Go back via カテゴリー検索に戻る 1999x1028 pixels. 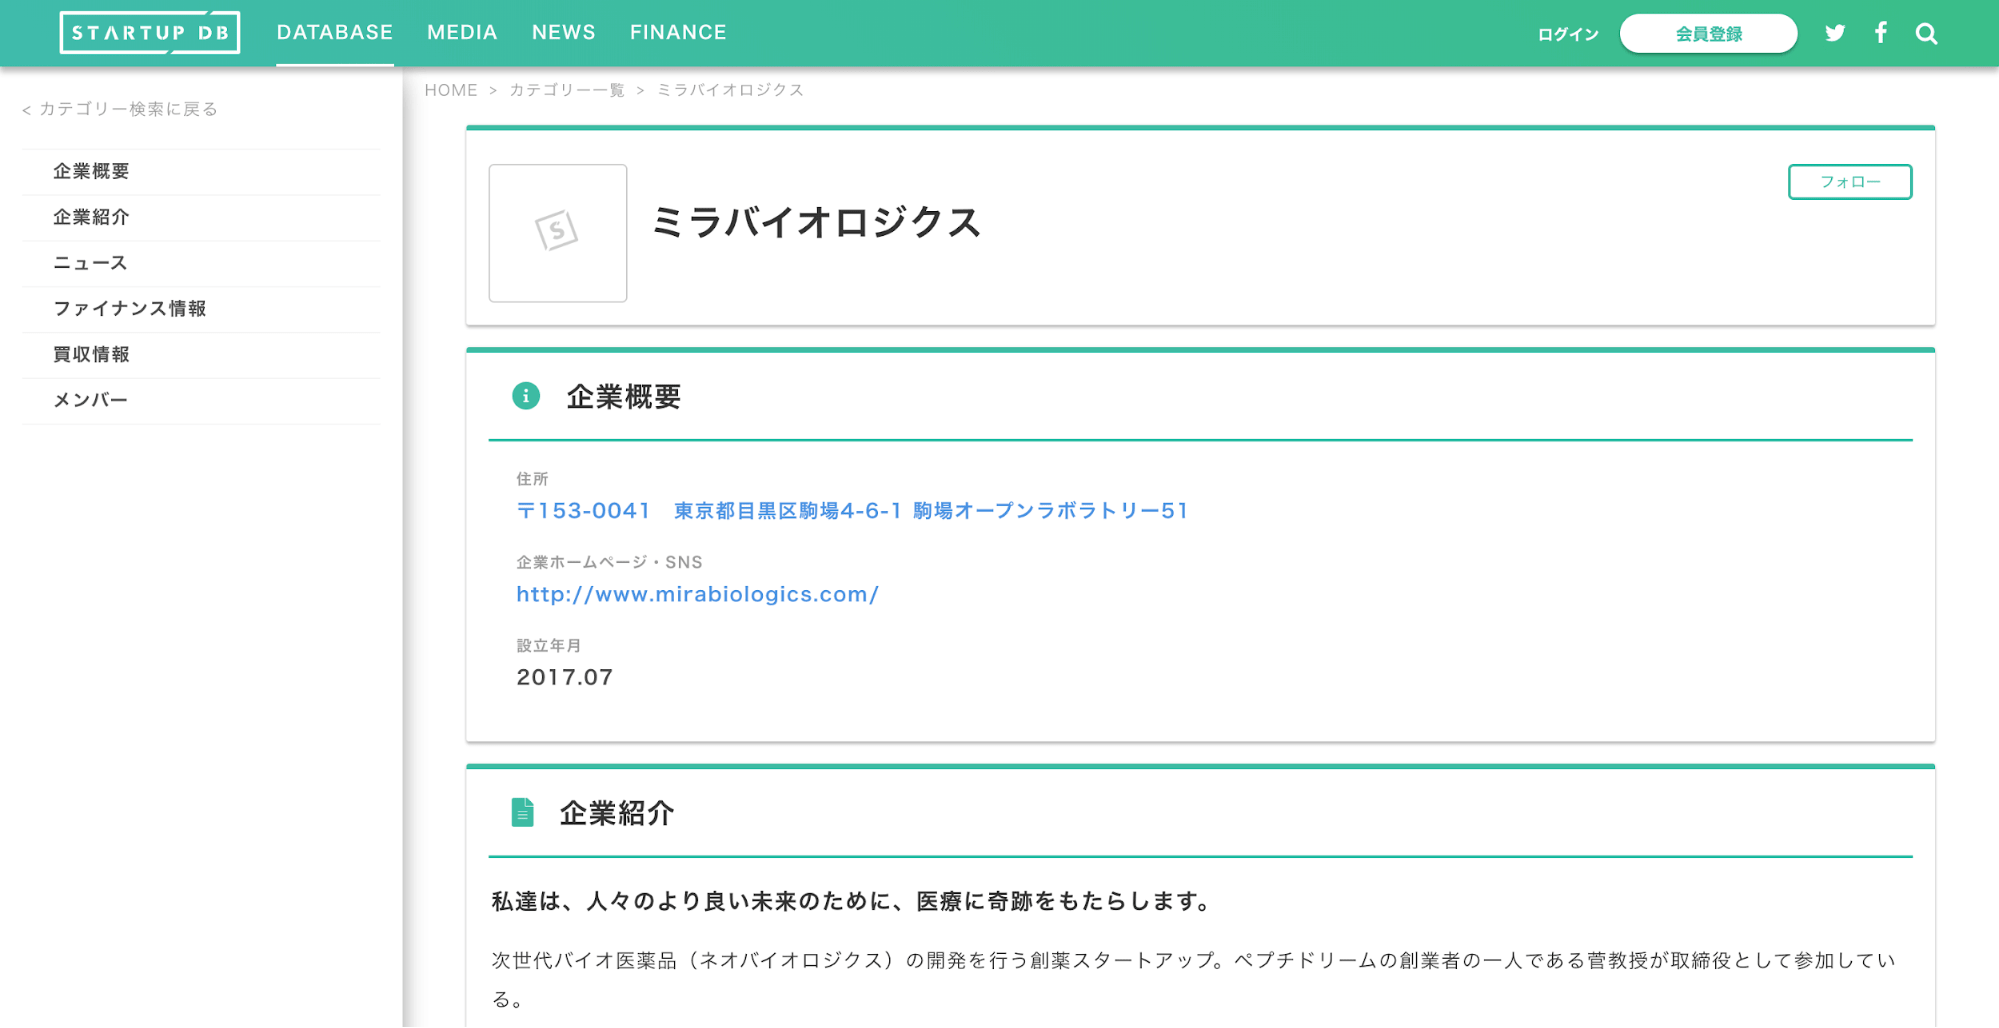120,109
